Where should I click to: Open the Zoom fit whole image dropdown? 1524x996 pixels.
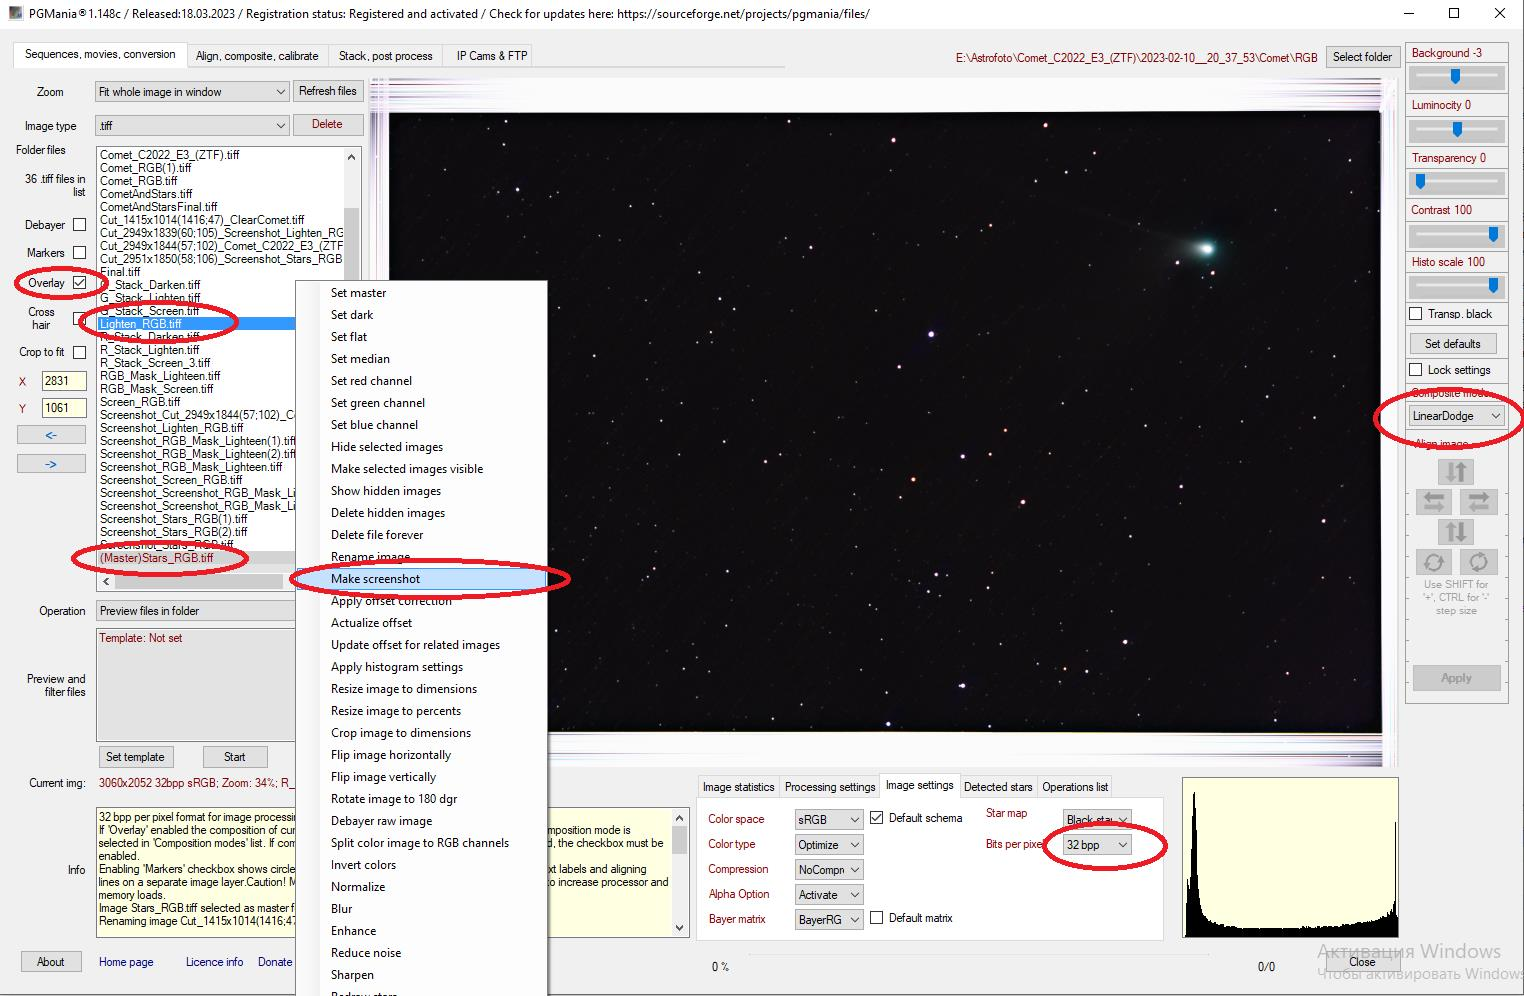click(192, 92)
